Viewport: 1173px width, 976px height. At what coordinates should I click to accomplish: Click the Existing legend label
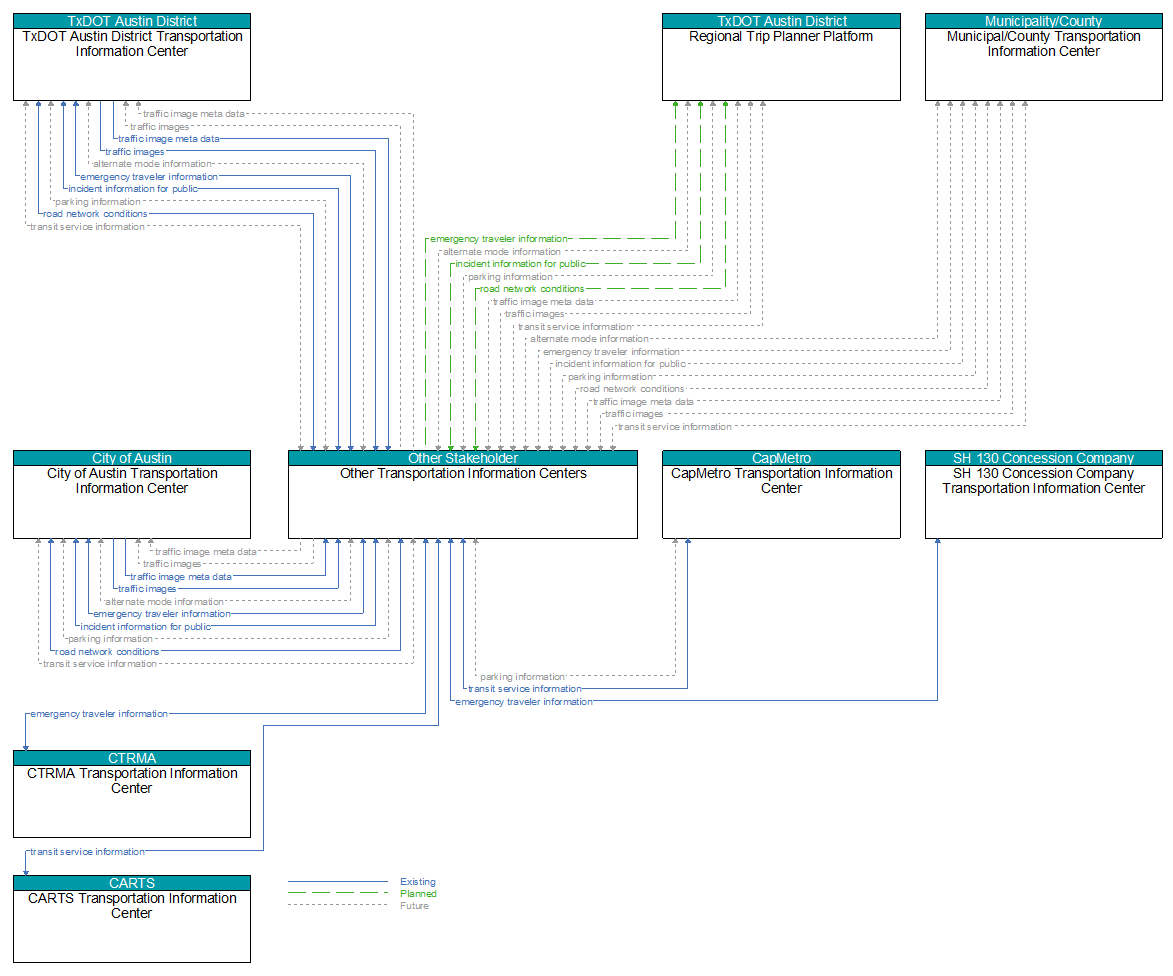[417, 882]
